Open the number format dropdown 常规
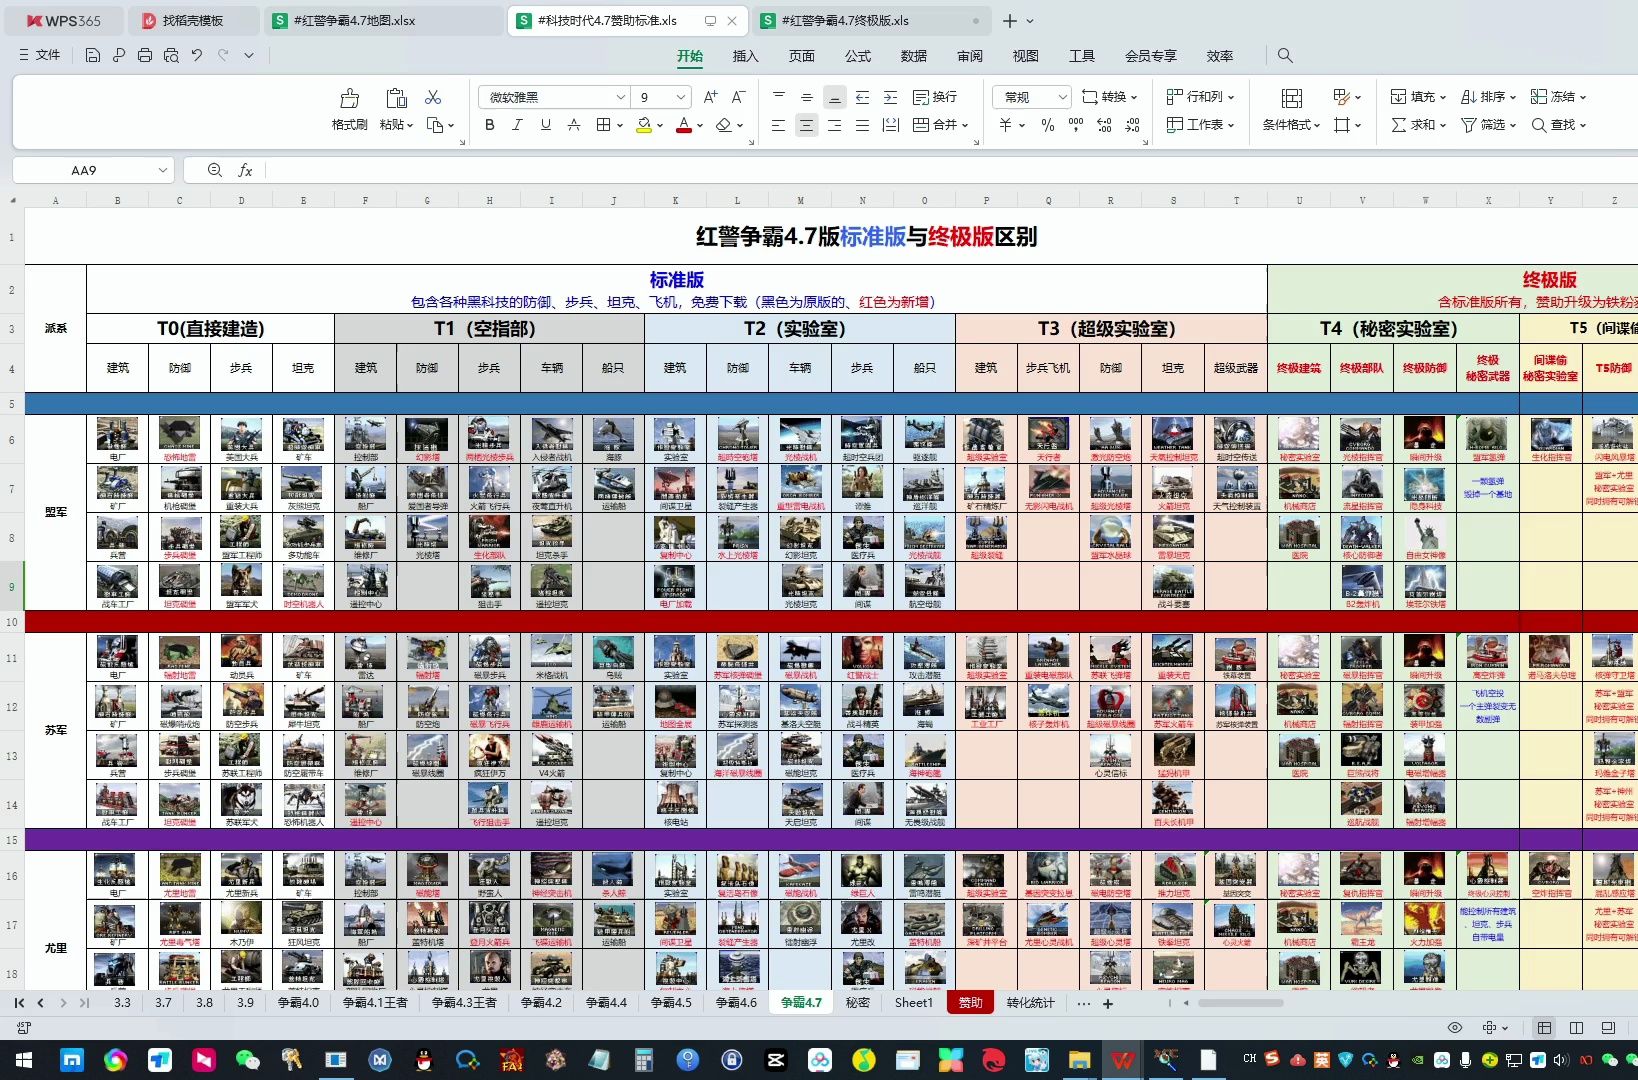Image resolution: width=1638 pixels, height=1080 pixels. pos(1032,97)
